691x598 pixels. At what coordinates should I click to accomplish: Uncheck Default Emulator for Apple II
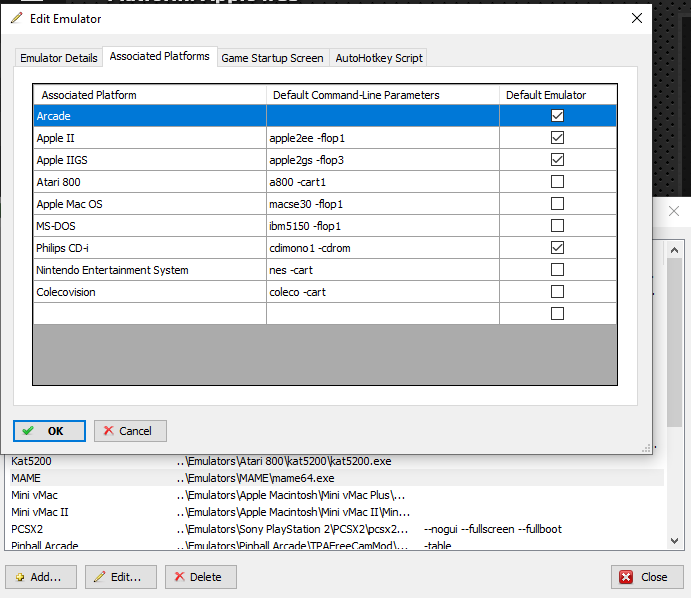click(557, 137)
